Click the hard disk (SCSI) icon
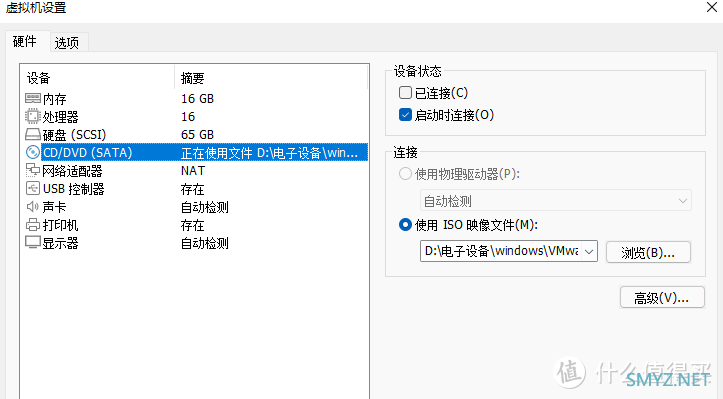Viewport: 723px width, 399px height. (33, 134)
